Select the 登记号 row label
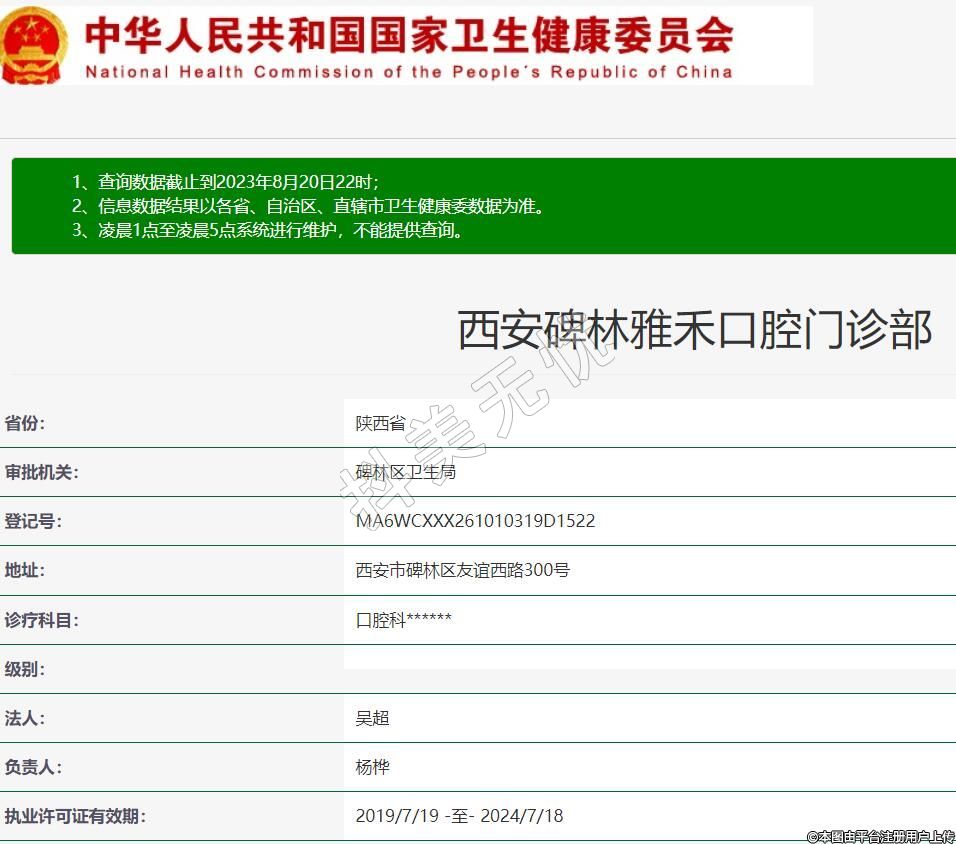Screen dimensions: 956x844 tap(33, 521)
